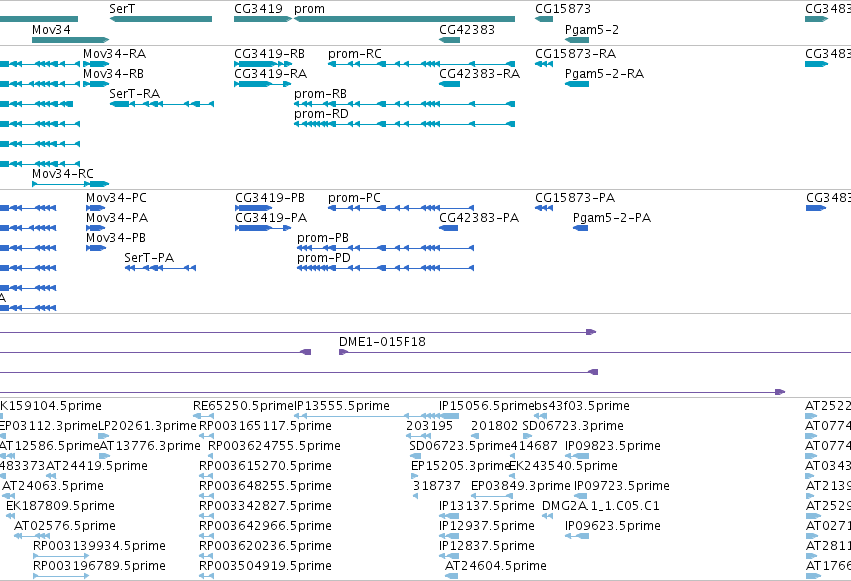
Task: Click the CG3419-PB protein feature
Action: tap(253, 208)
